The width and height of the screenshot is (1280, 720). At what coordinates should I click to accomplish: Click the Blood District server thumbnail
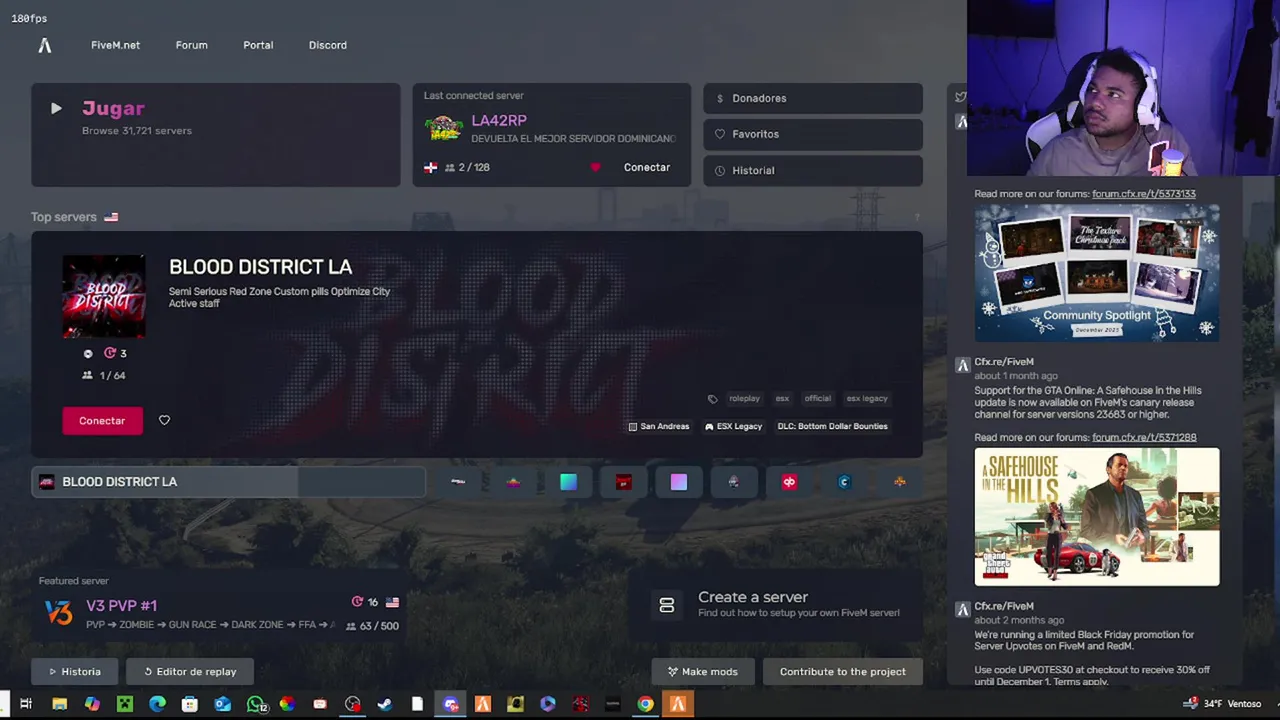tap(104, 297)
